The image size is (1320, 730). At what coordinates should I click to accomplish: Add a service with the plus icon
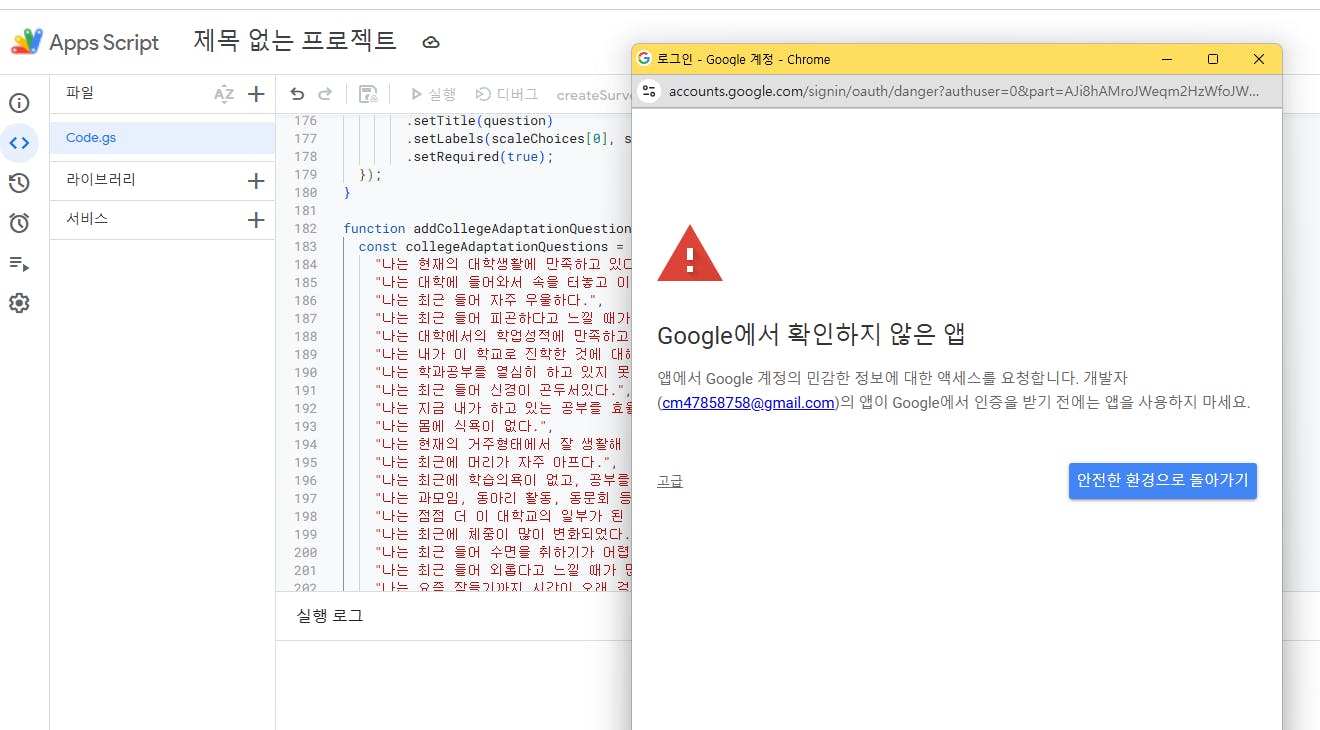click(256, 220)
